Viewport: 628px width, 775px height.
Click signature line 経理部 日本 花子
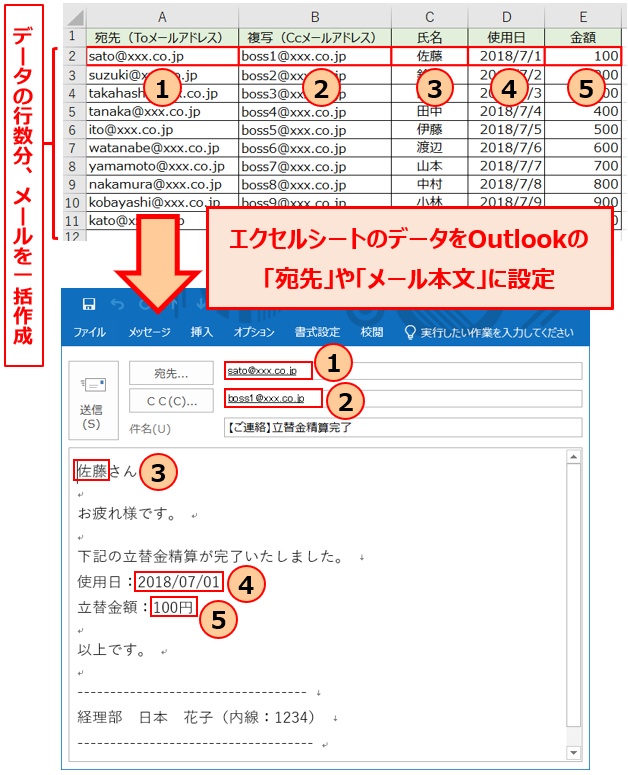196,717
